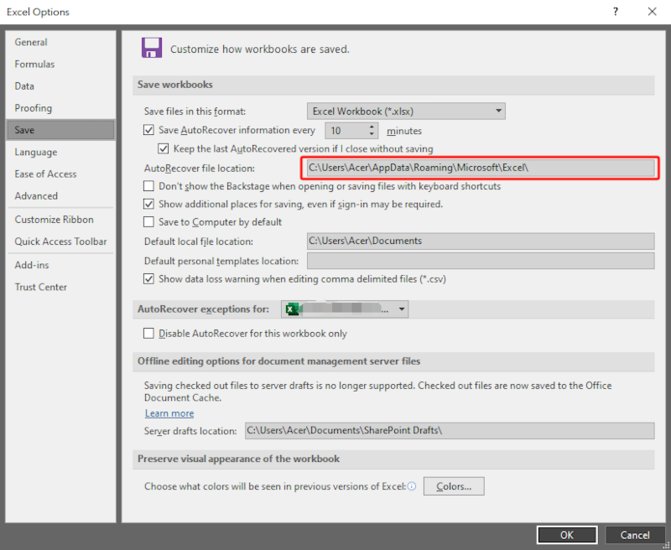671x550 pixels.
Task: Open the Save files in this format dropdown
Action: [406, 111]
